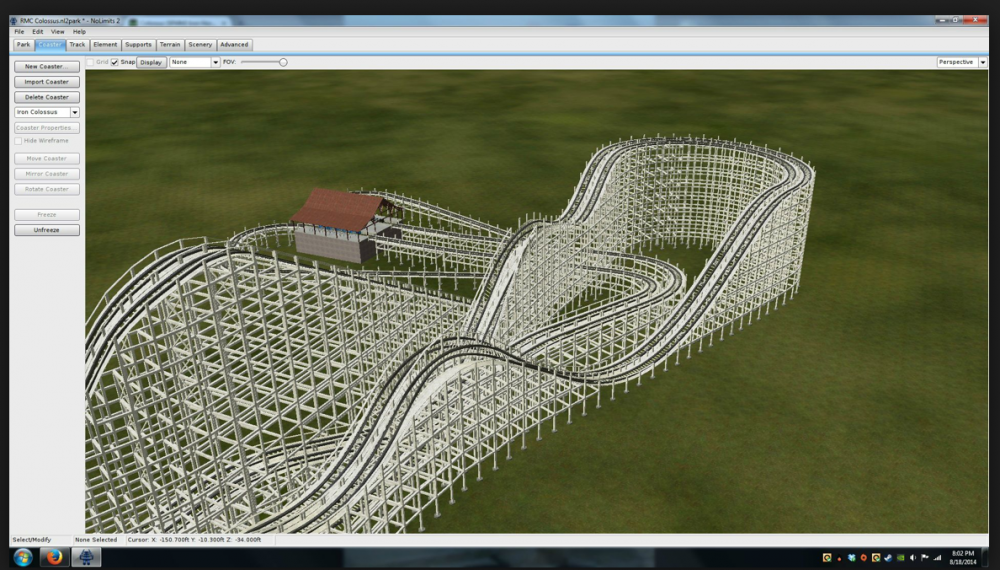
Task: Click the NoLimits app icon in title bar
Action: [x=14, y=20]
